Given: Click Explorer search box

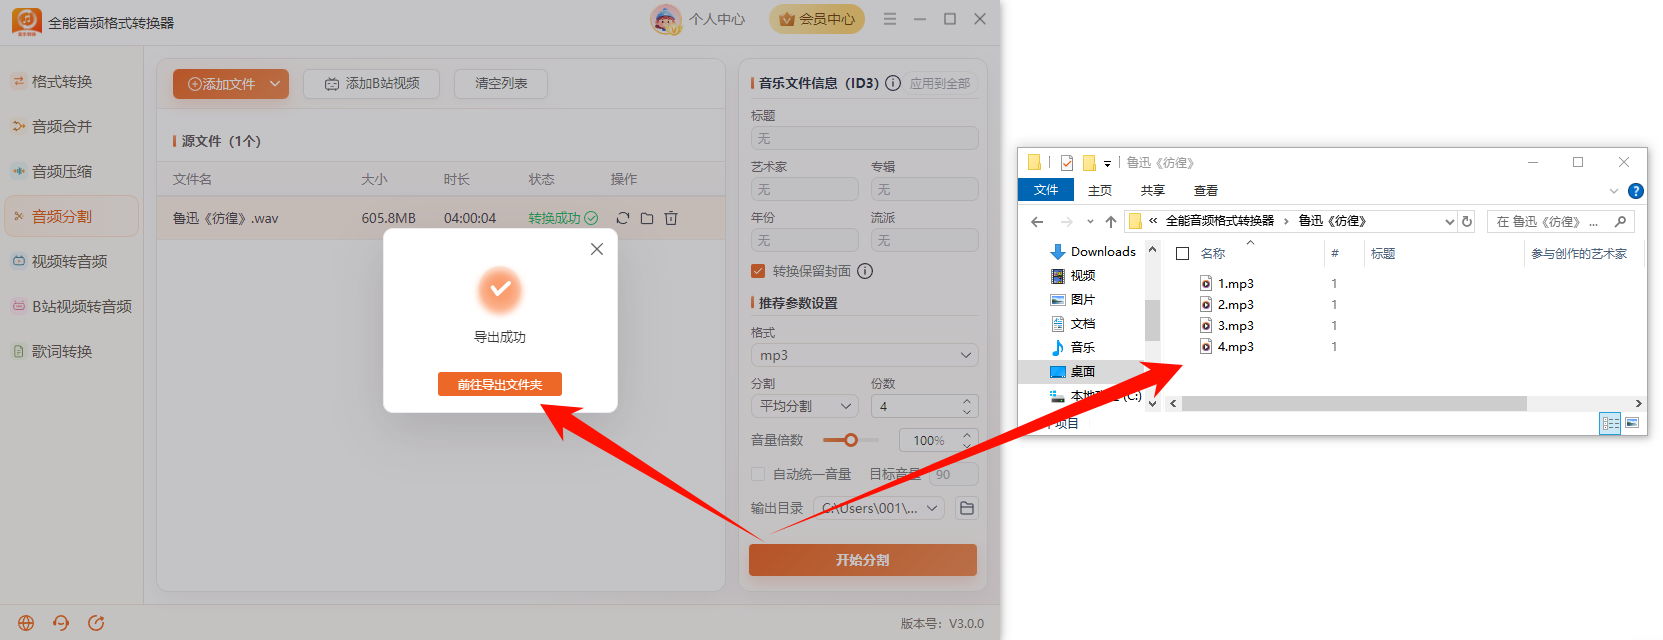Looking at the screenshot, I should pos(1561,222).
